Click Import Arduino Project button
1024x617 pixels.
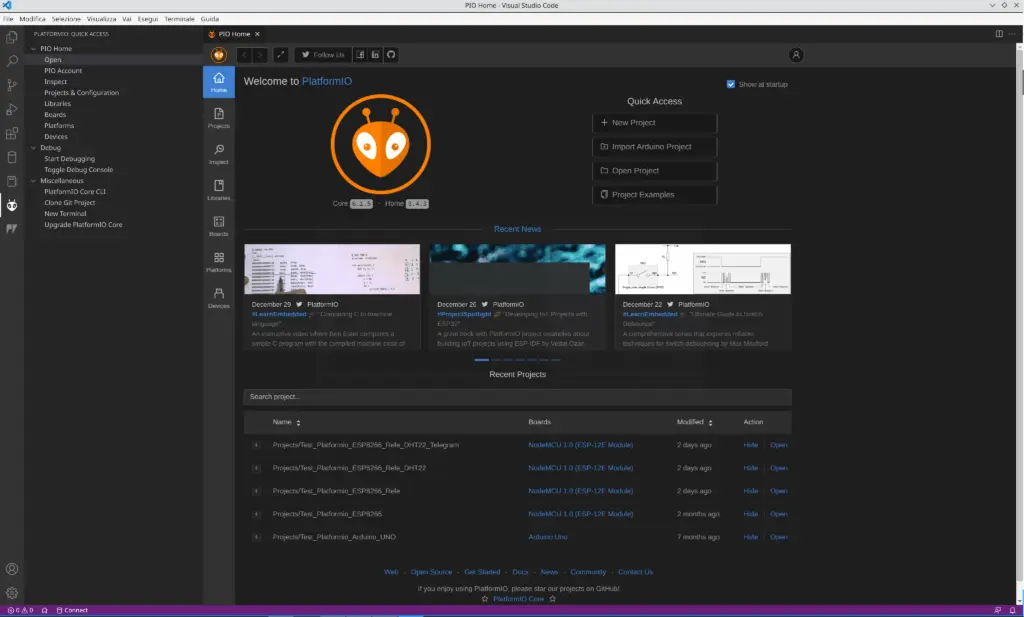(654, 147)
